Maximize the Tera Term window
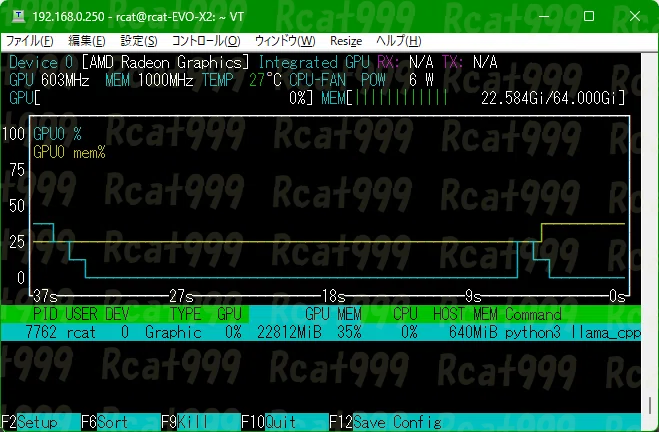The image size is (659, 432). tap(589, 16)
